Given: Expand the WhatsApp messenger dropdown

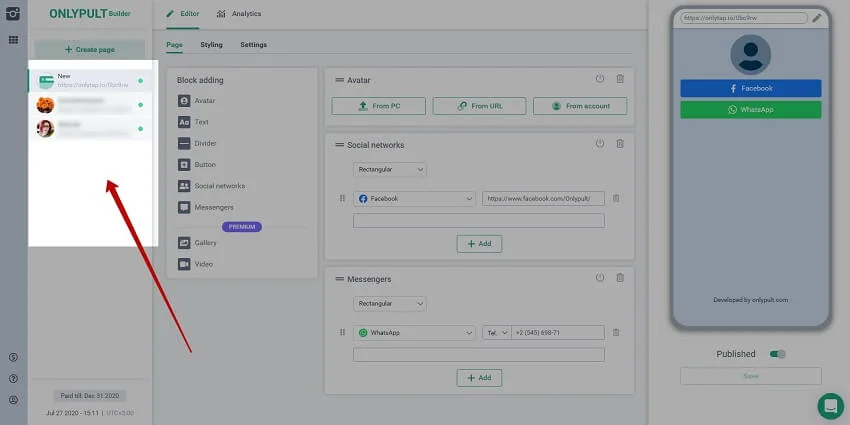Looking at the screenshot, I should (x=414, y=332).
